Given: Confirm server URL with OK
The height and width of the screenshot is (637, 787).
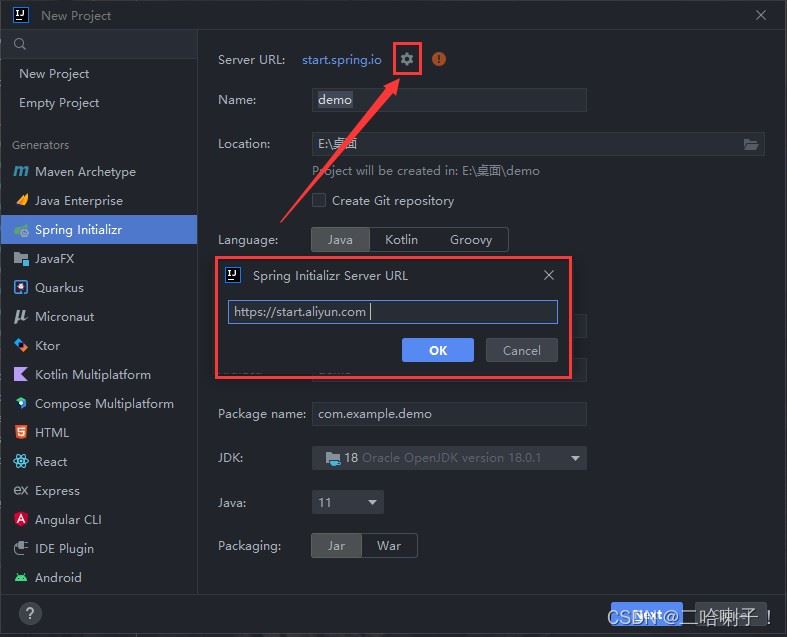Looking at the screenshot, I should (x=438, y=350).
